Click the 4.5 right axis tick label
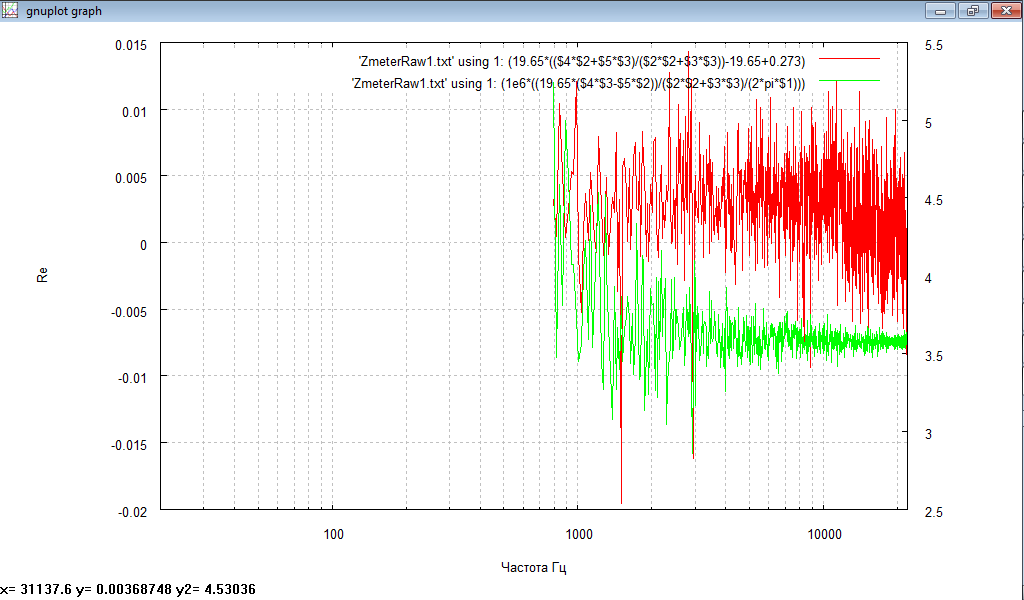The image size is (1024, 600). [934, 201]
